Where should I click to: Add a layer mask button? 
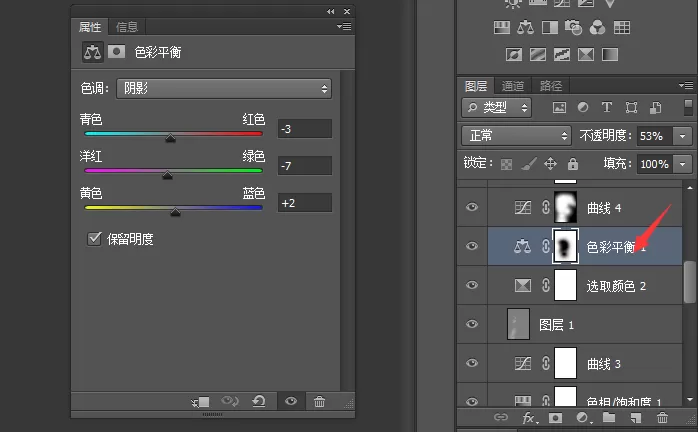(x=555, y=418)
